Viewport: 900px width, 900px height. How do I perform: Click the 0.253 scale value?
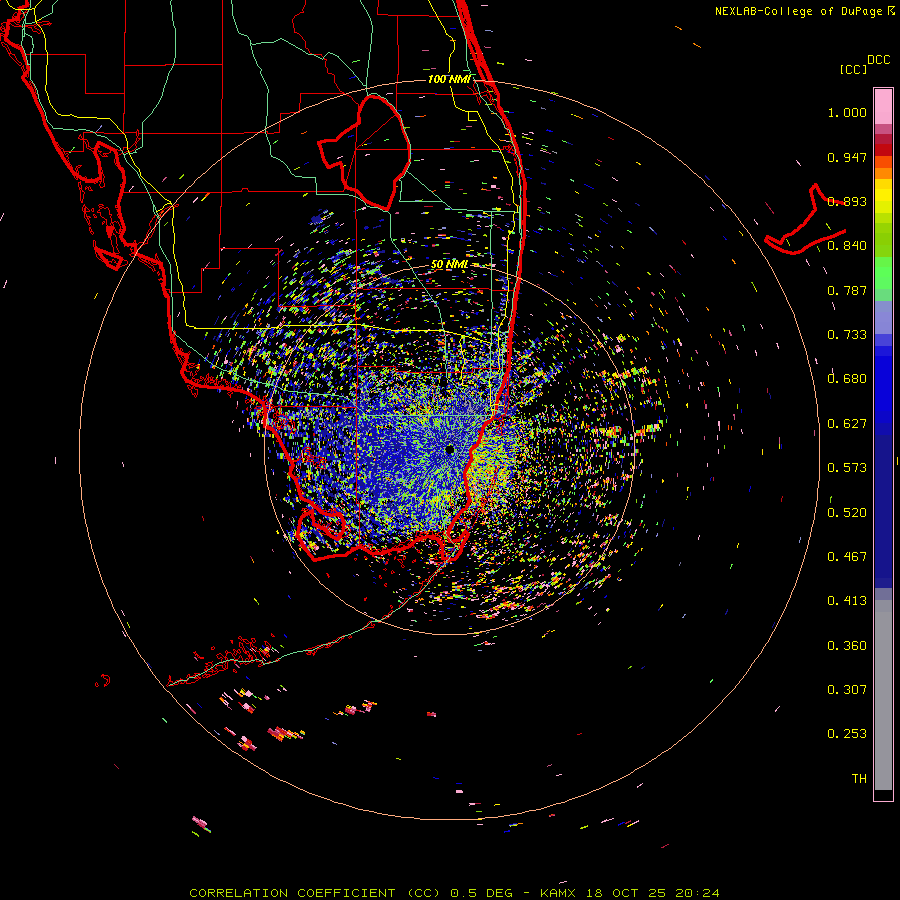click(x=847, y=734)
